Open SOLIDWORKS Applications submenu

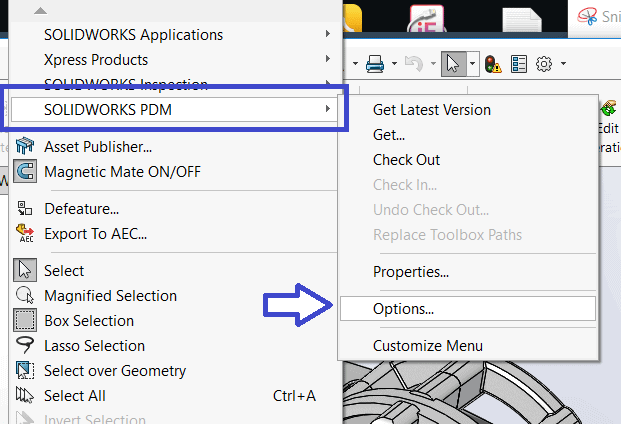coord(175,35)
